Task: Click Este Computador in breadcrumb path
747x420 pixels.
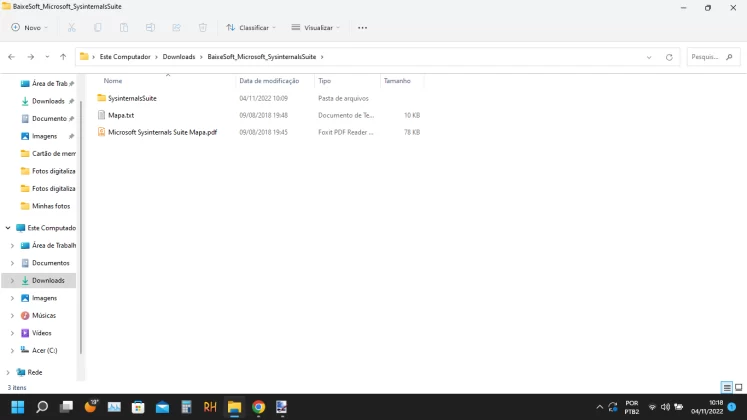Action: pyautogui.click(x=125, y=57)
